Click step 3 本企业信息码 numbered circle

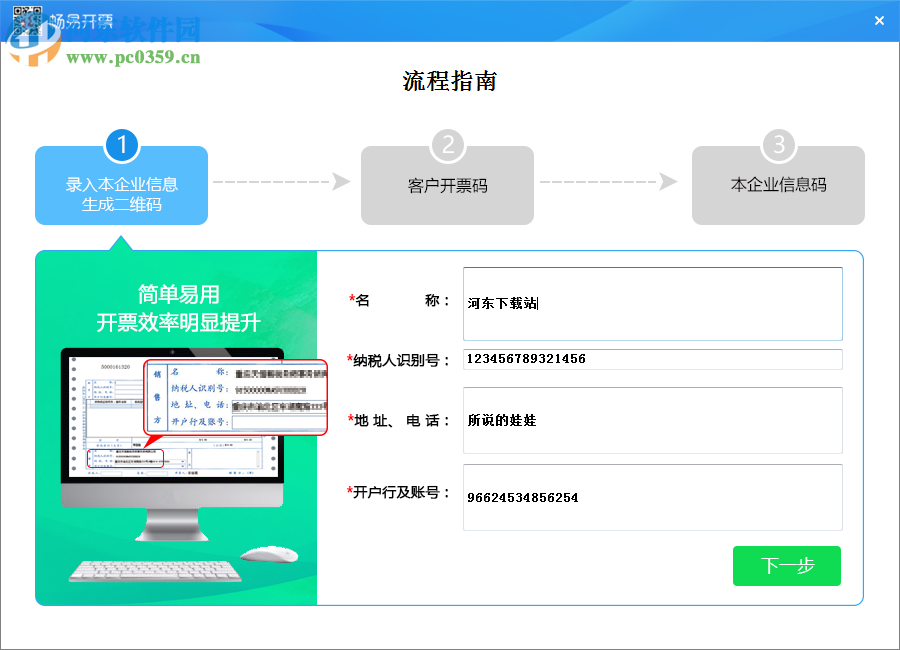coord(778,144)
